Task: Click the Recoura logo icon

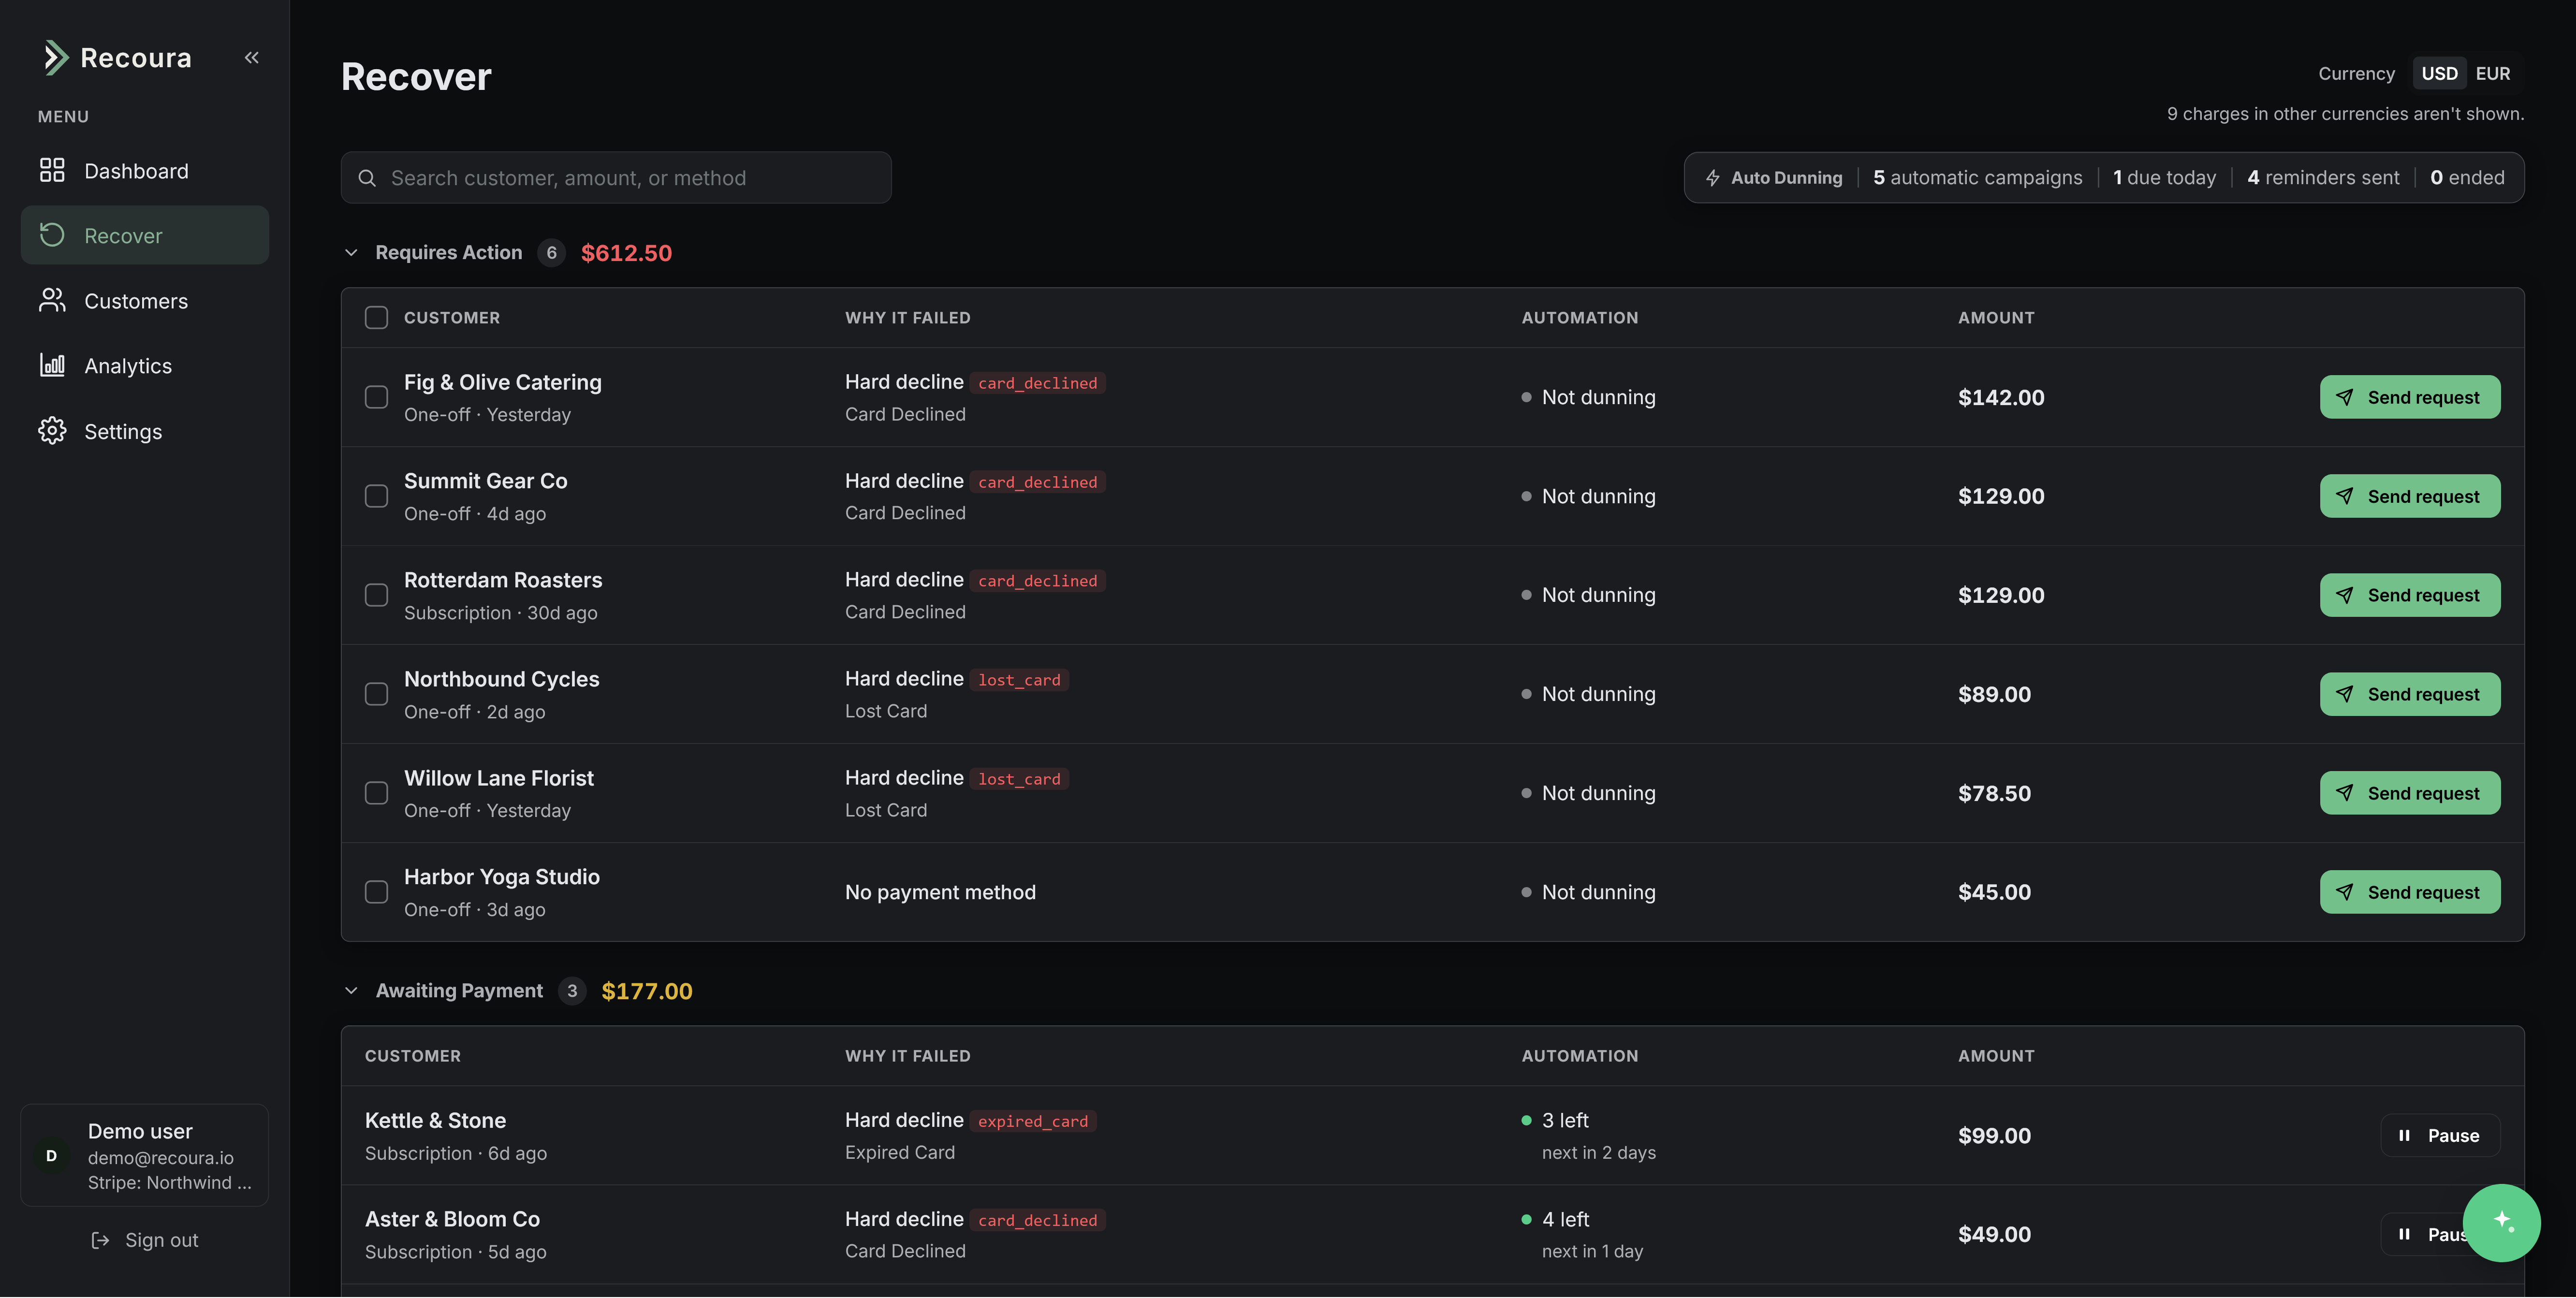Action: click(x=56, y=57)
